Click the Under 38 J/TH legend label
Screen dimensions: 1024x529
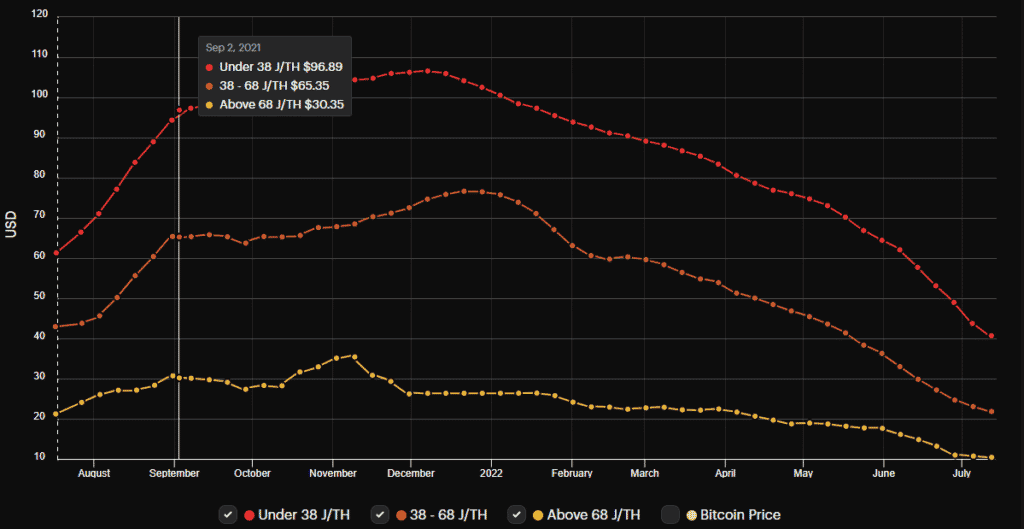pos(304,514)
